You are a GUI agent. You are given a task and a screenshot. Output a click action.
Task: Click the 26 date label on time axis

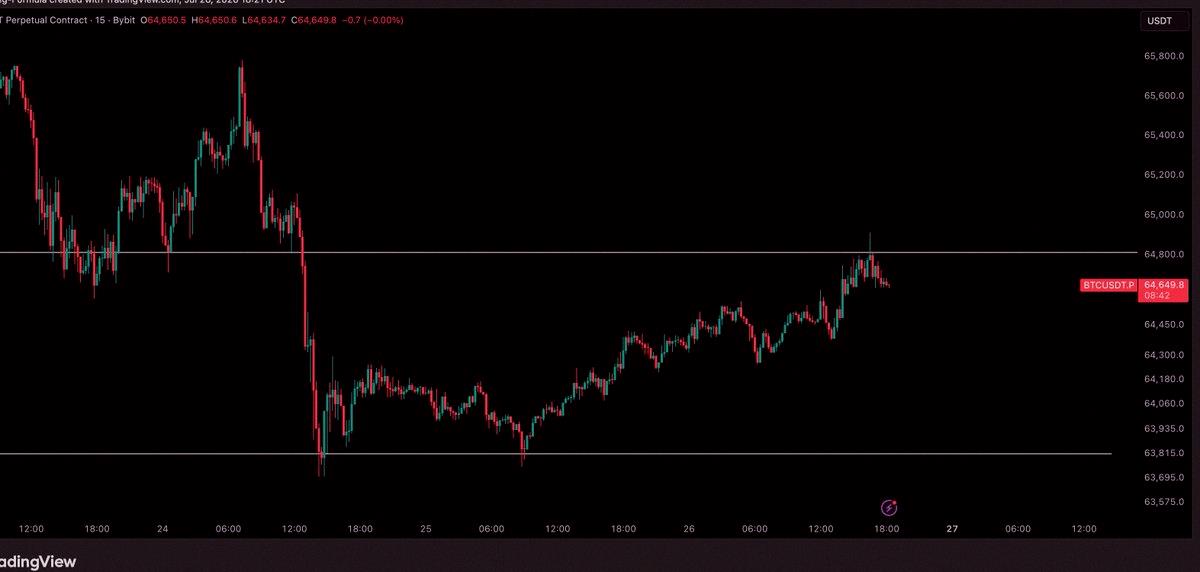689,528
